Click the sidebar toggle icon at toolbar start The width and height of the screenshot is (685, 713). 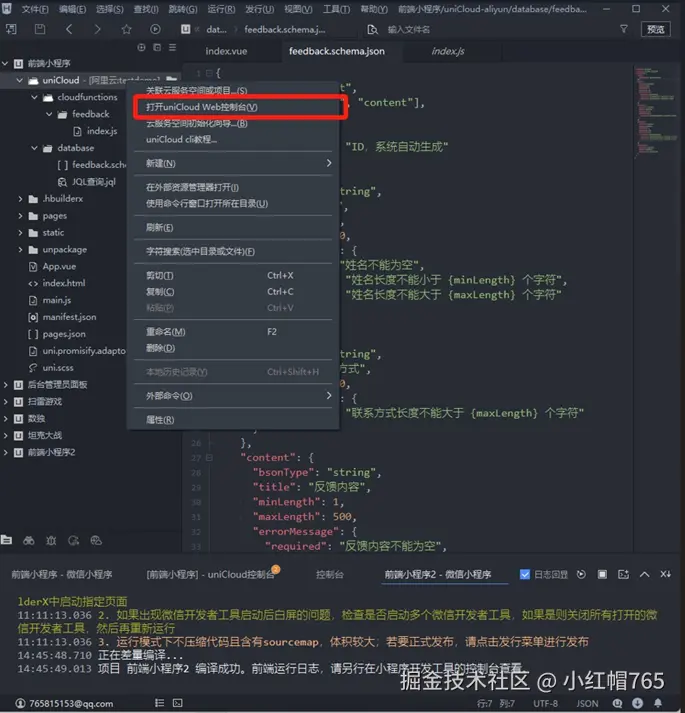click(x=11, y=29)
